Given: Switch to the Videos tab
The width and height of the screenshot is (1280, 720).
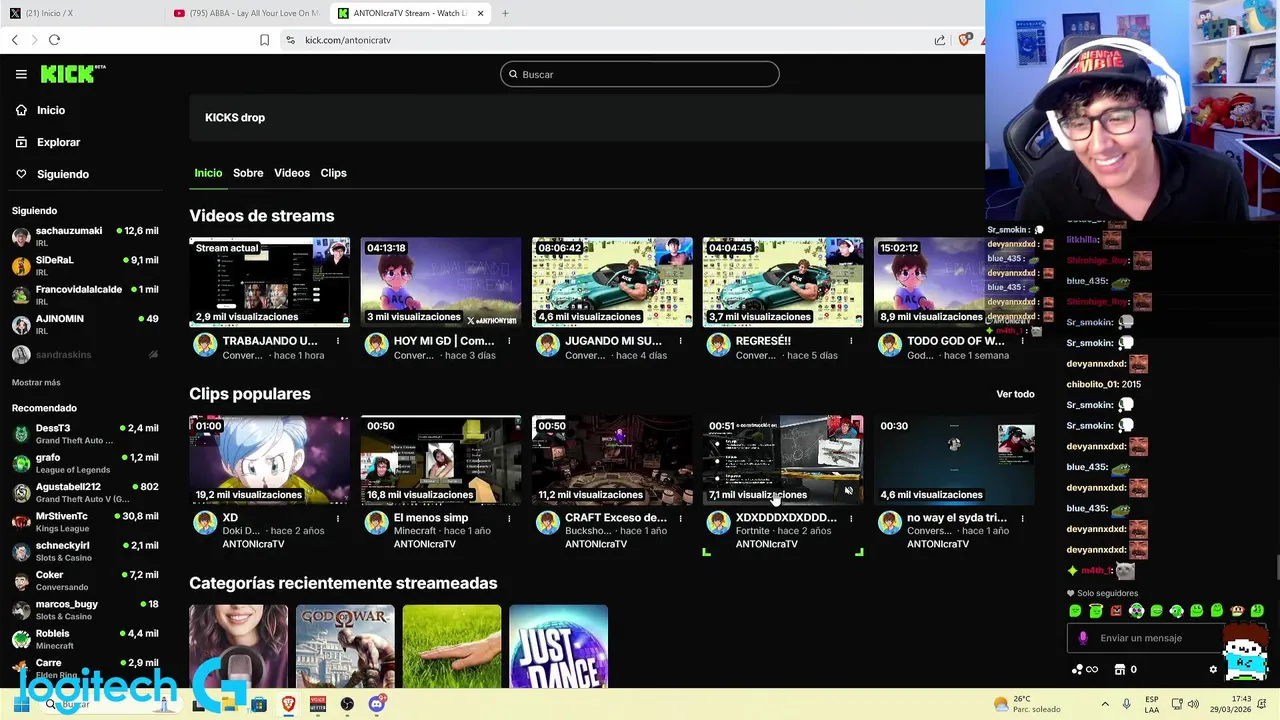Looking at the screenshot, I should tap(292, 173).
